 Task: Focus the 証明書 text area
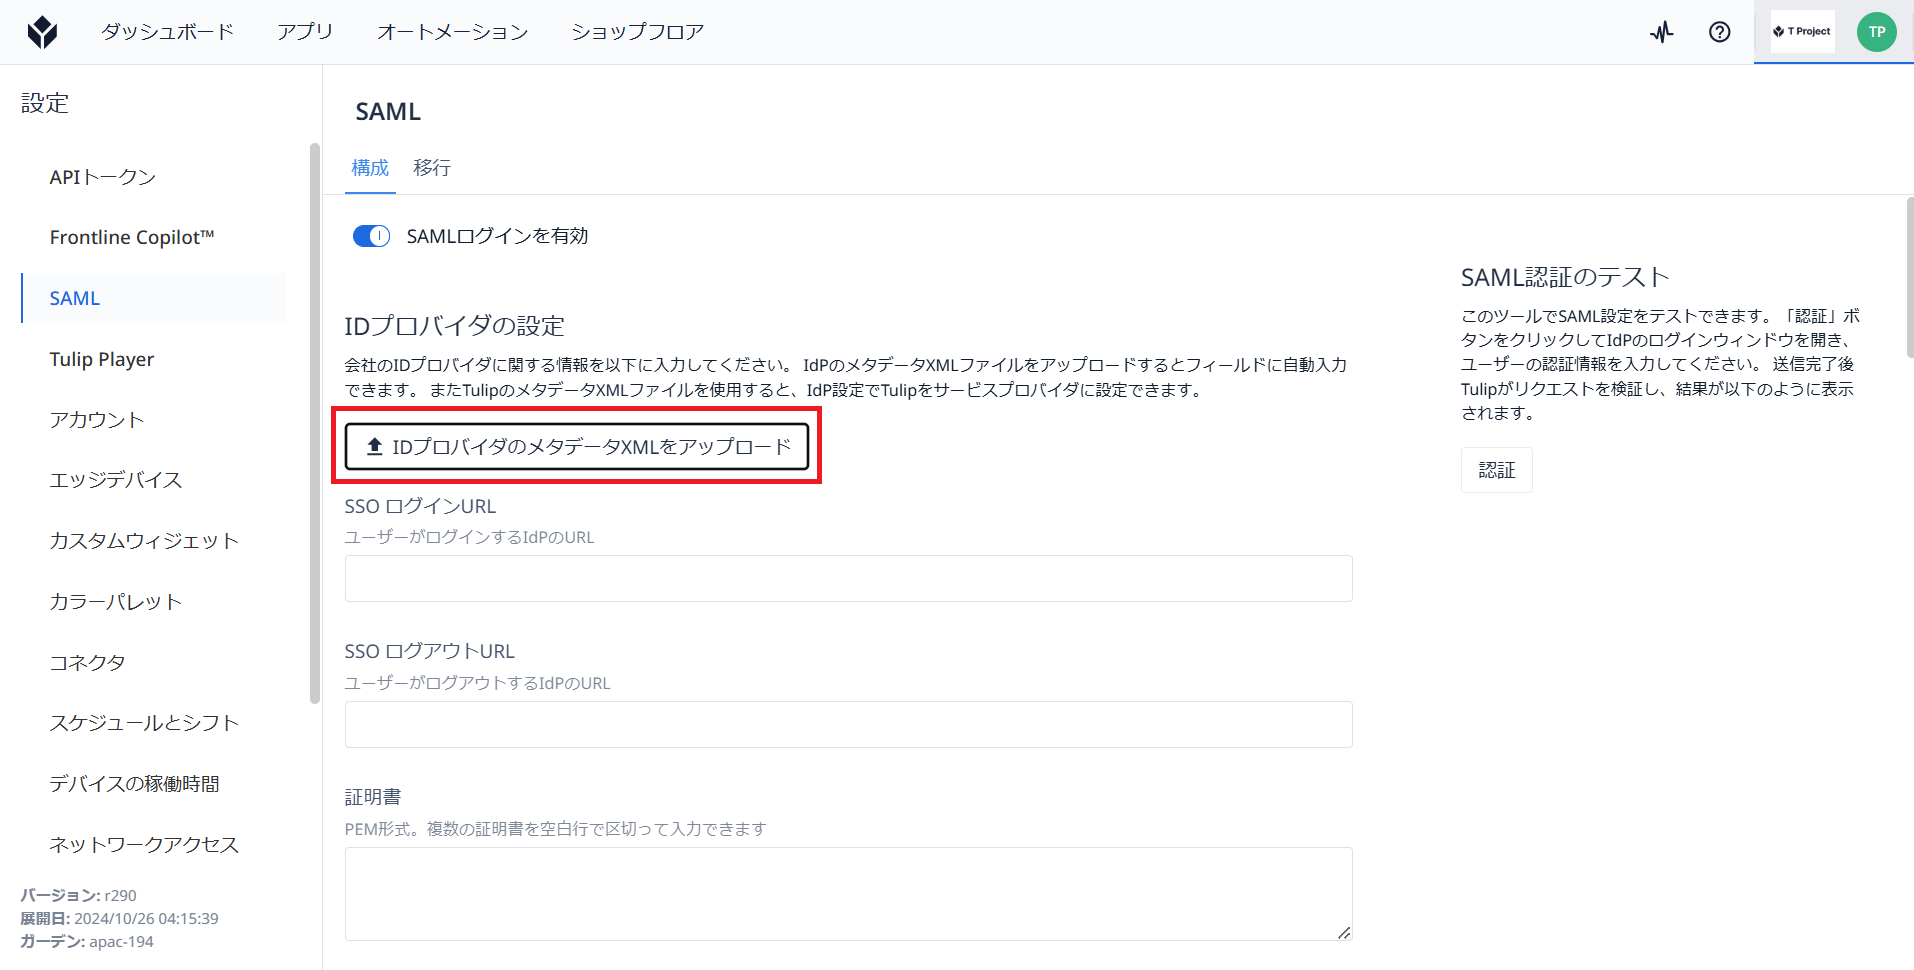(848, 894)
